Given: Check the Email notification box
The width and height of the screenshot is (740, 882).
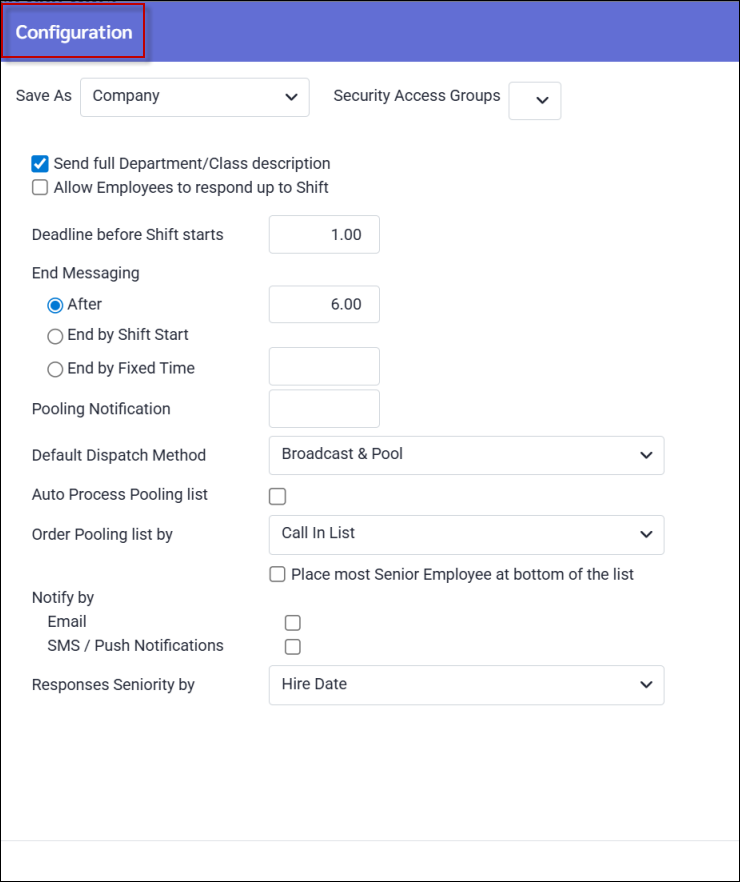Looking at the screenshot, I should coord(292,622).
